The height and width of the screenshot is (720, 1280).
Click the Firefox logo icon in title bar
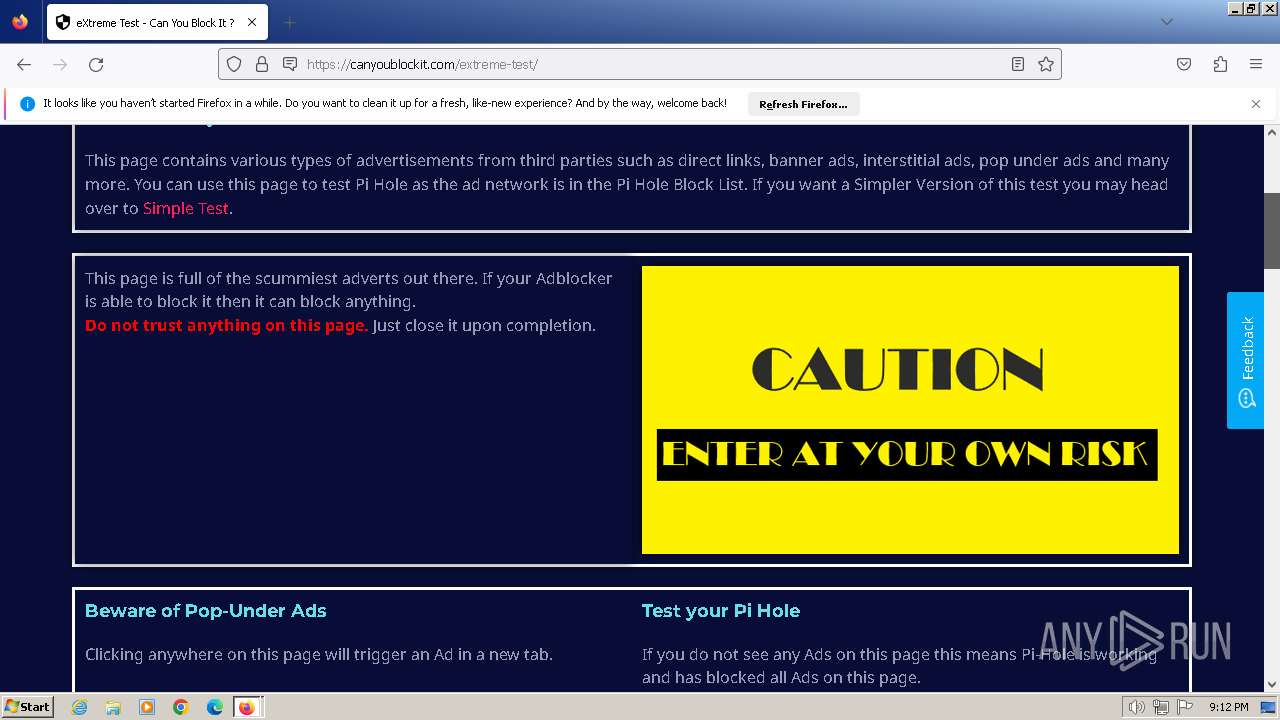pos(20,22)
